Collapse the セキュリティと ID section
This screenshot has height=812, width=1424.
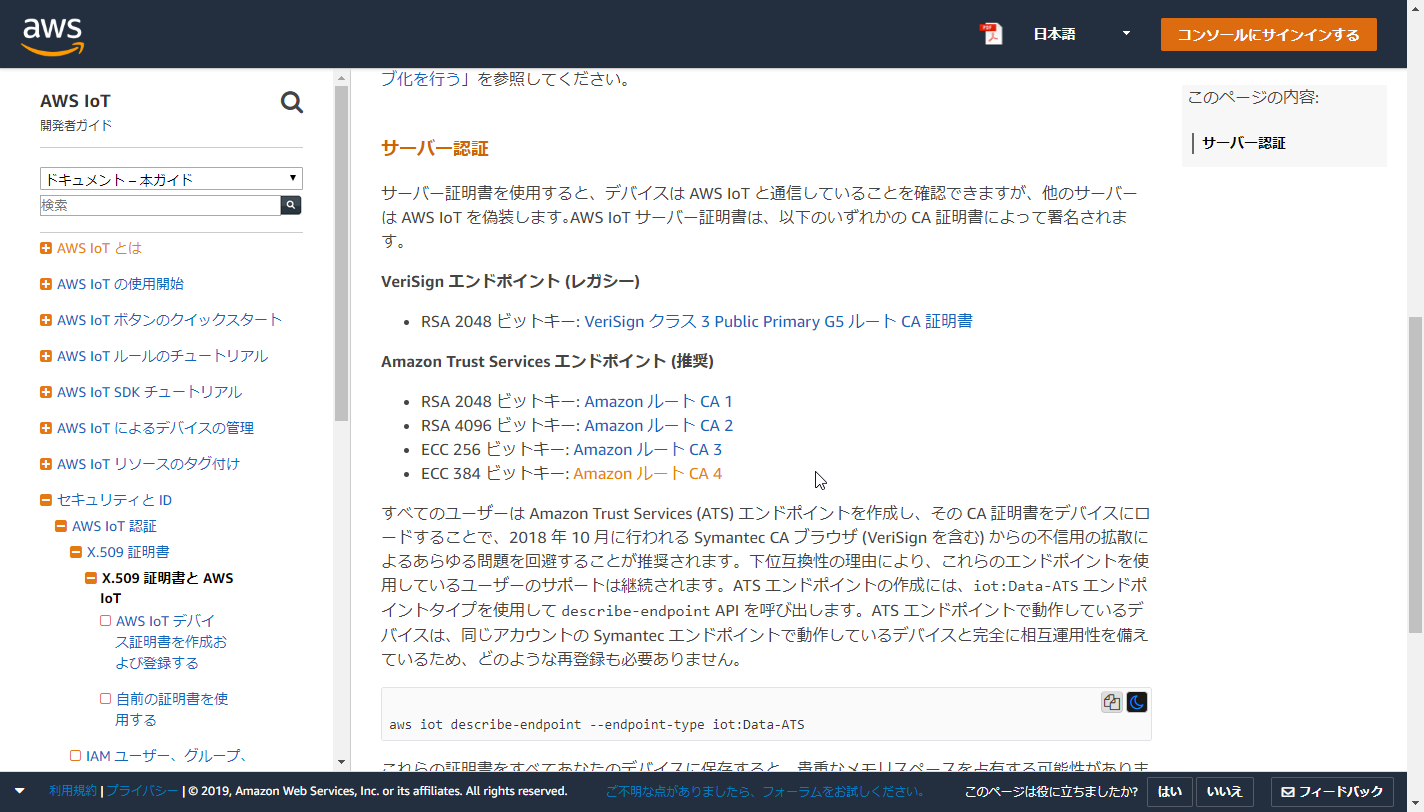click(x=45, y=499)
